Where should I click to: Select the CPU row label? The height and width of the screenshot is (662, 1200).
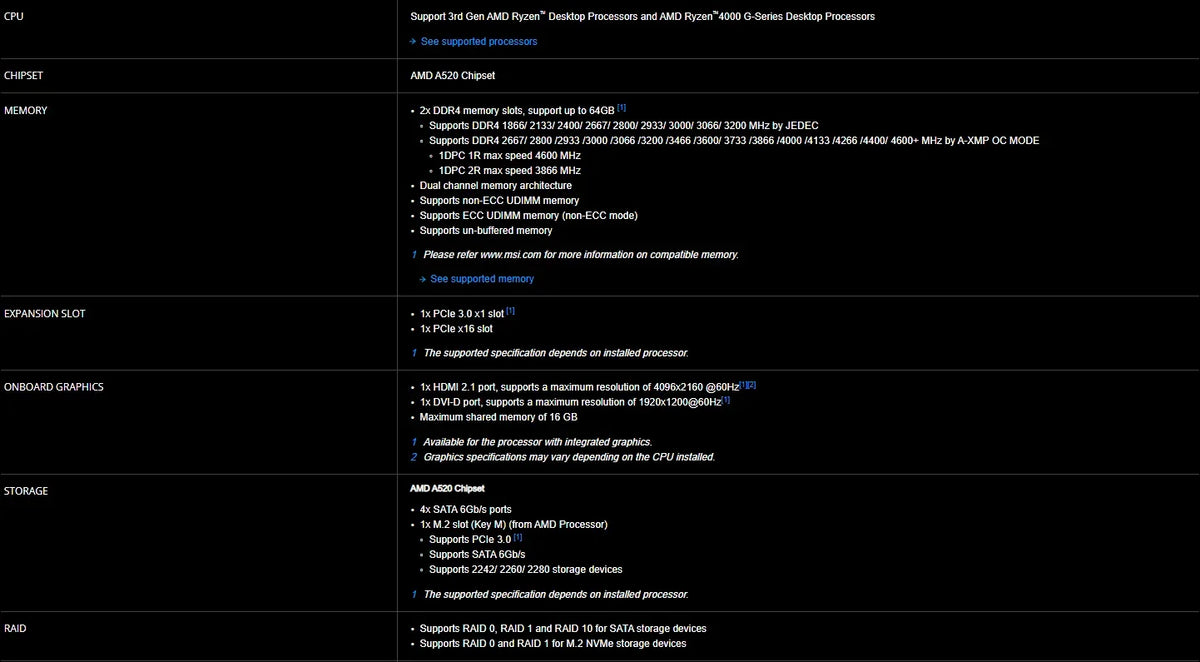pos(14,16)
